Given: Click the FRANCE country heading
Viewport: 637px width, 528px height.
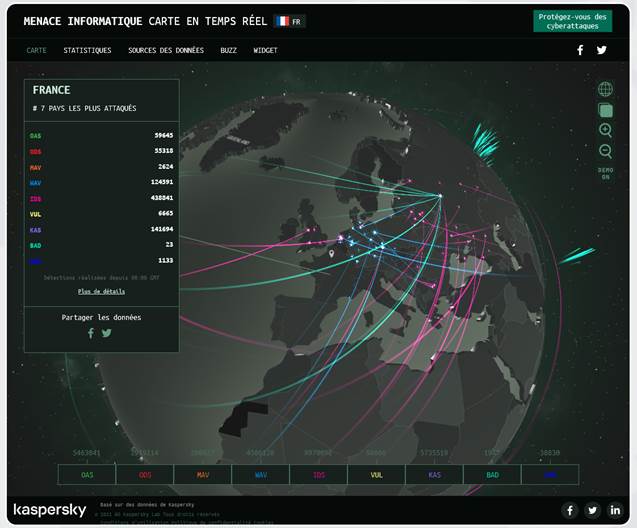Looking at the screenshot, I should [52, 90].
